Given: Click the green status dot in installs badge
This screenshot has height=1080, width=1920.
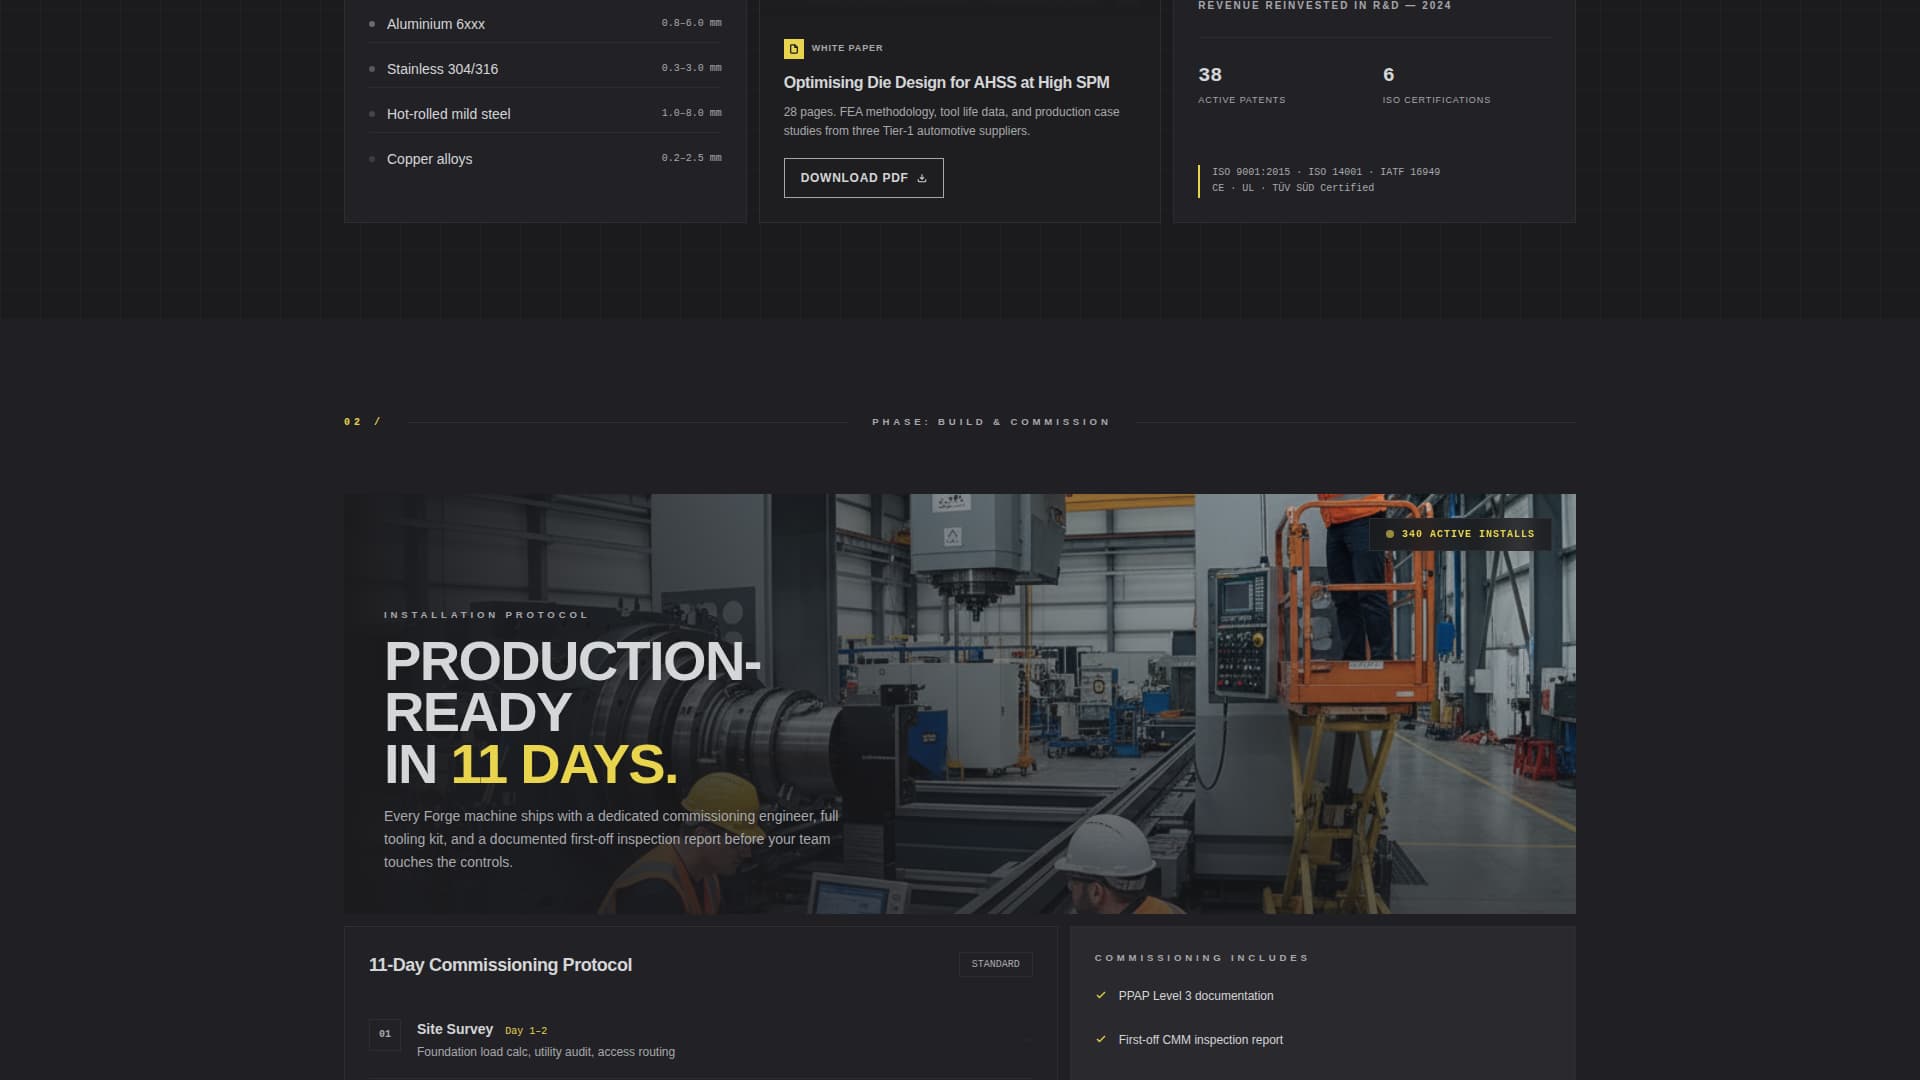Looking at the screenshot, I should [x=1391, y=534].
